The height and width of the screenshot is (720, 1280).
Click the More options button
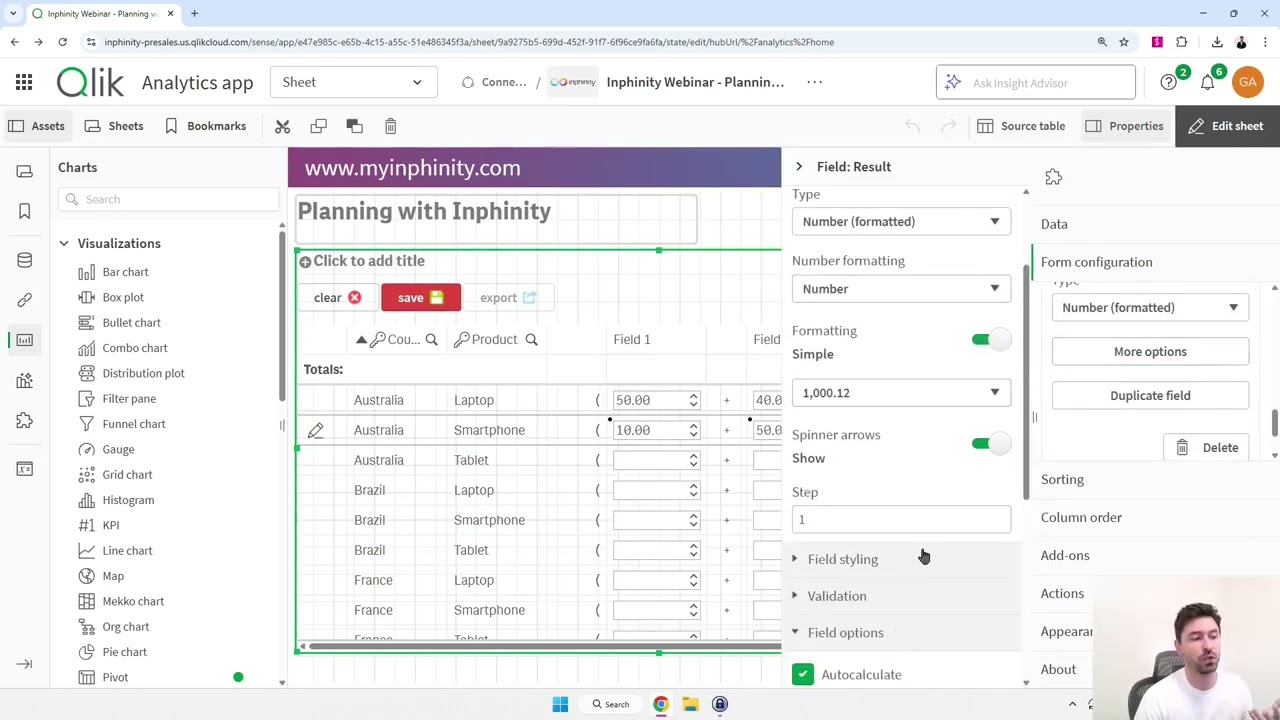[x=1150, y=352]
